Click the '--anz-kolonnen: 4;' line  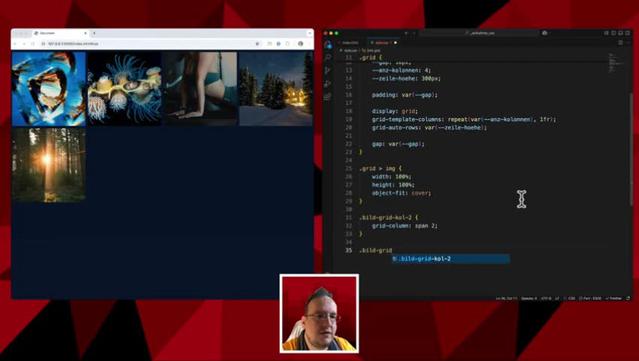[x=401, y=70]
